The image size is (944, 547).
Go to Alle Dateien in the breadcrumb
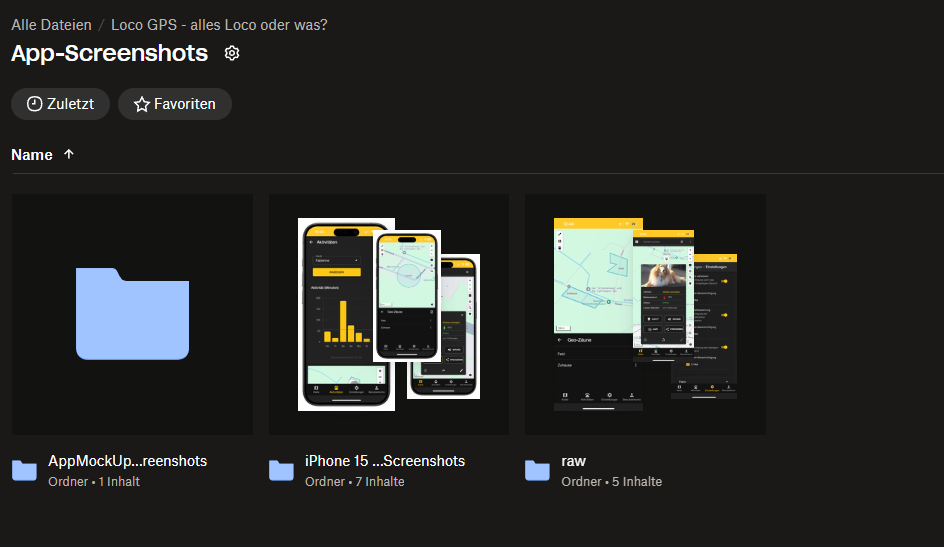(x=51, y=25)
